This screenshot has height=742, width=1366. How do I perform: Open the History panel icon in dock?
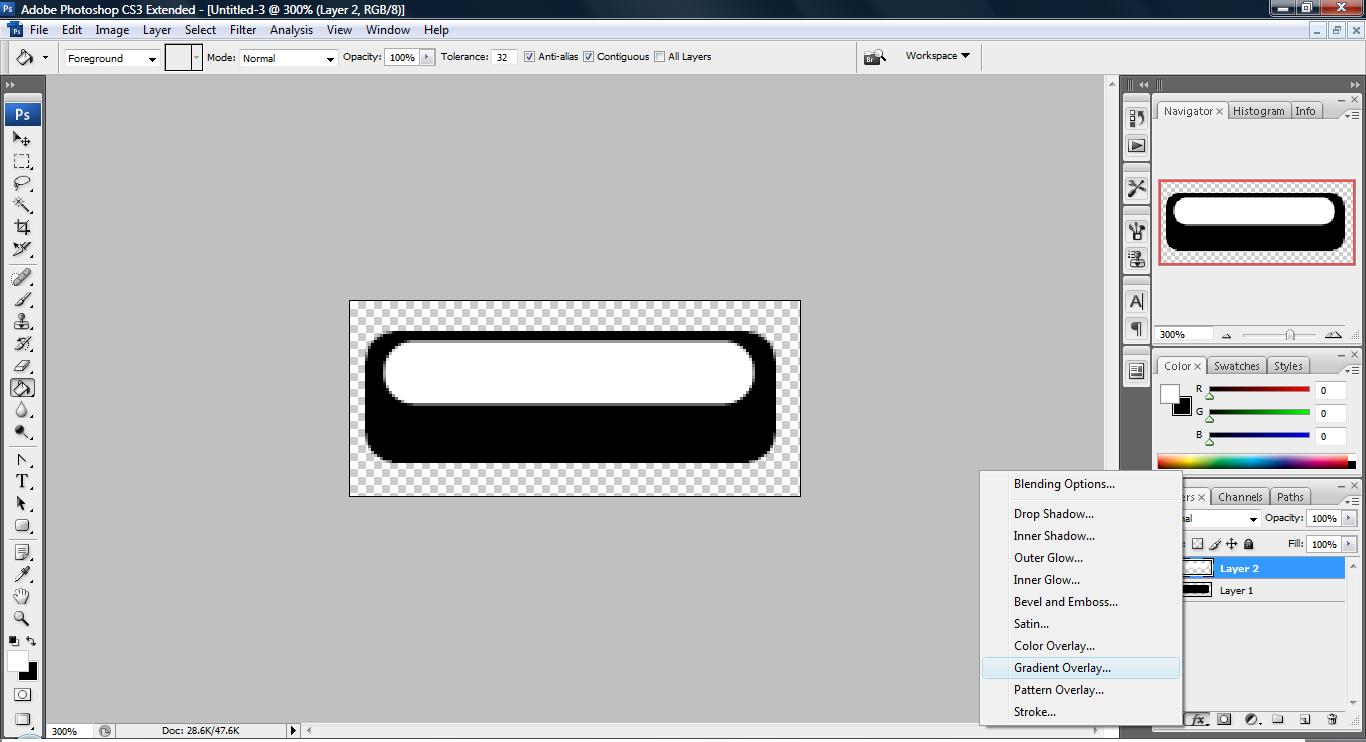pos(1137,118)
